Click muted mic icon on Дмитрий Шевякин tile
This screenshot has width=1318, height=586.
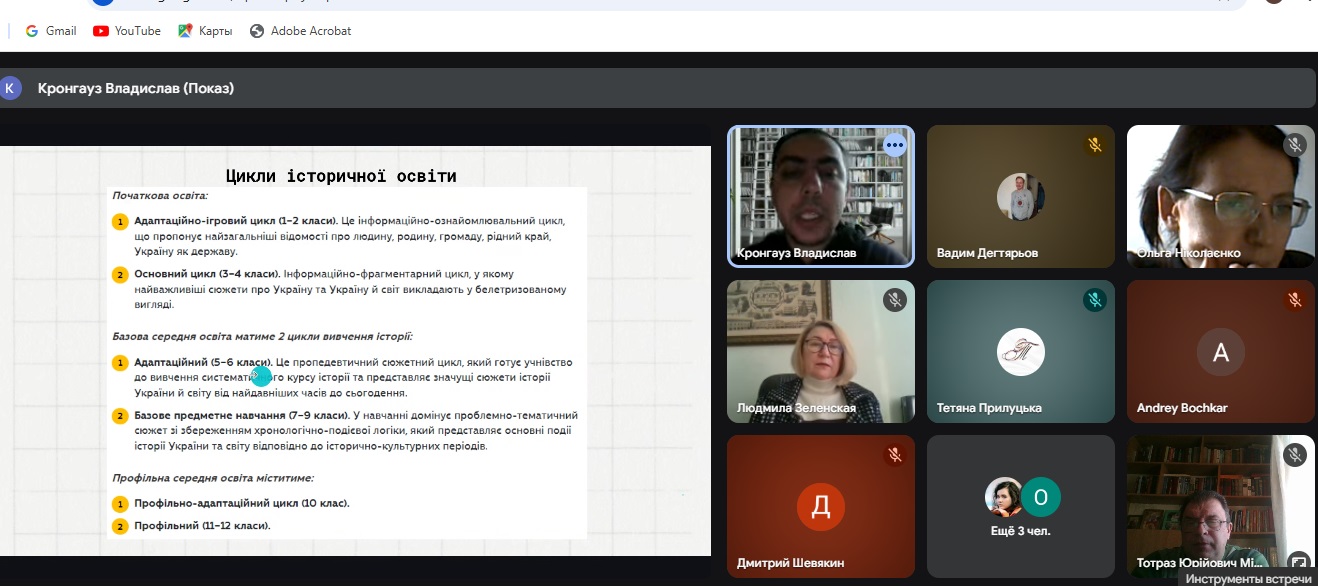(x=894, y=455)
